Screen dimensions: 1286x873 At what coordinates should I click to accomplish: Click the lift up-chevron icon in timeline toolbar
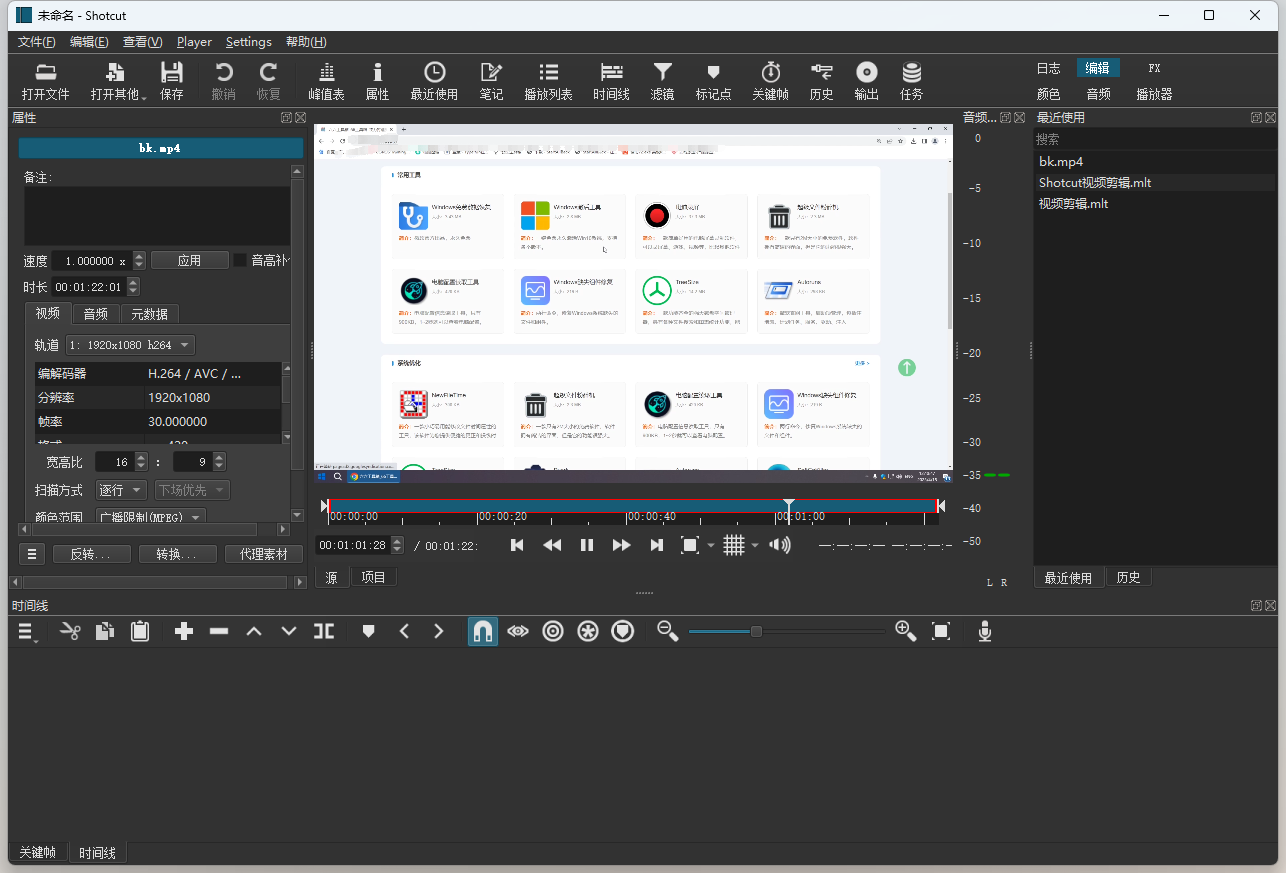tap(254, 631)
